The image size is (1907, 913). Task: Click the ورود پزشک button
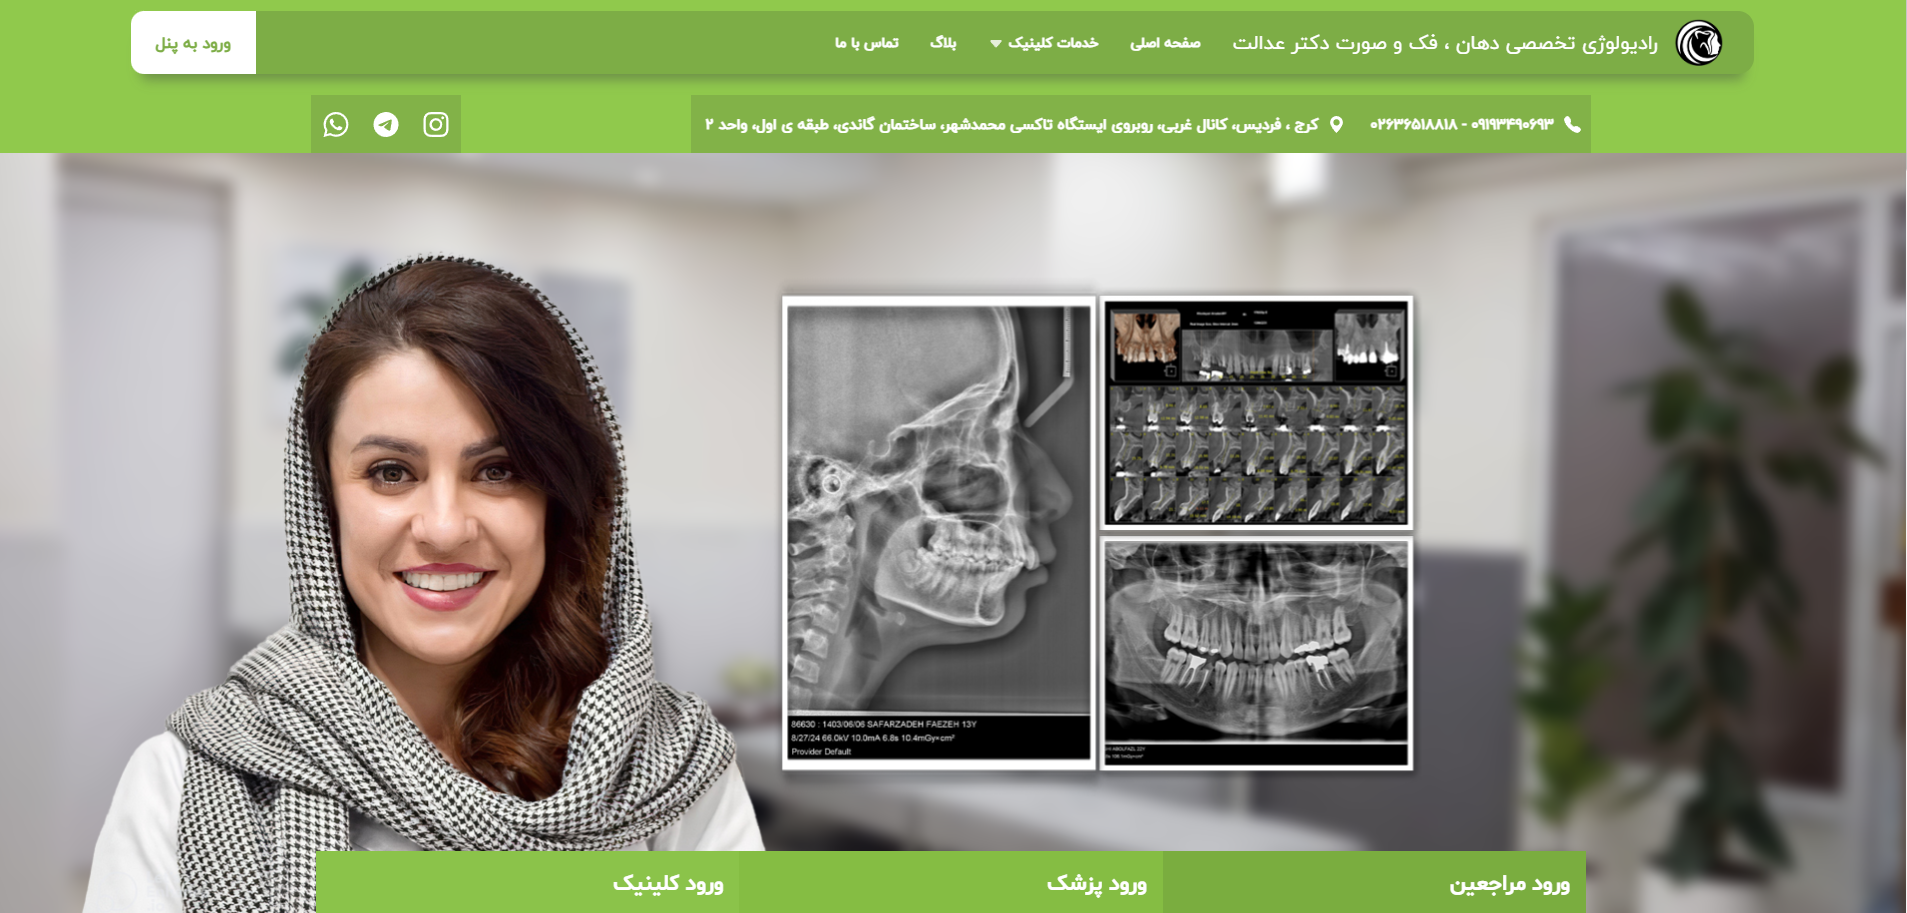pyautogui.click(x=951, y=883)
